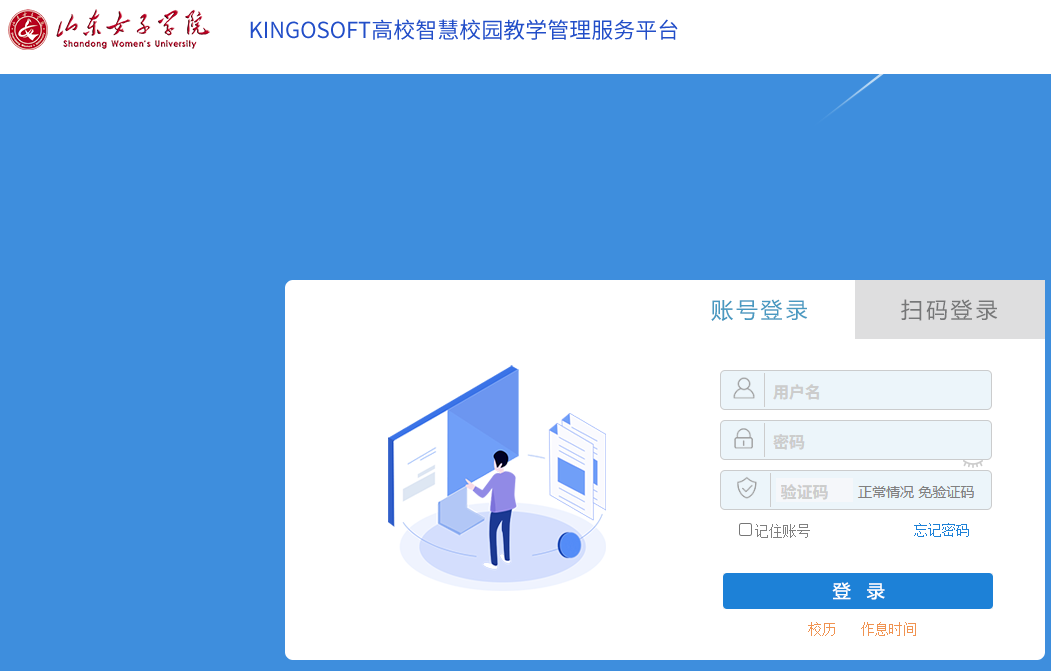This screenshot has width=1051, height=671.
Task: Click the 记住账号 label text
Action: click(782, 531)
